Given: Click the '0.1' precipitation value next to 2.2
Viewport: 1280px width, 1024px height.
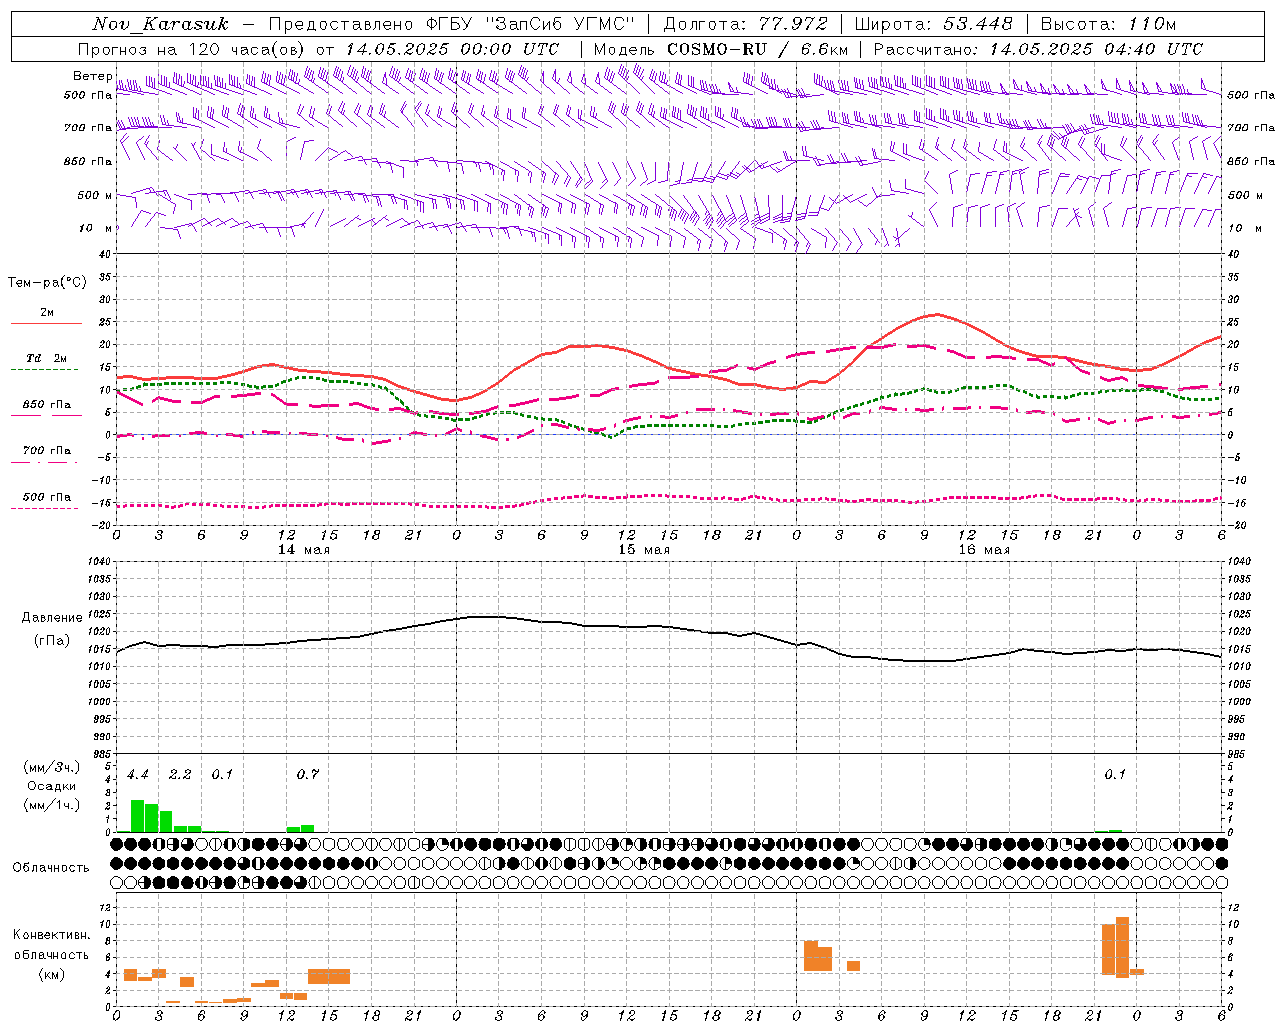Looking at the screenshot, I should [x=222, y=775].
